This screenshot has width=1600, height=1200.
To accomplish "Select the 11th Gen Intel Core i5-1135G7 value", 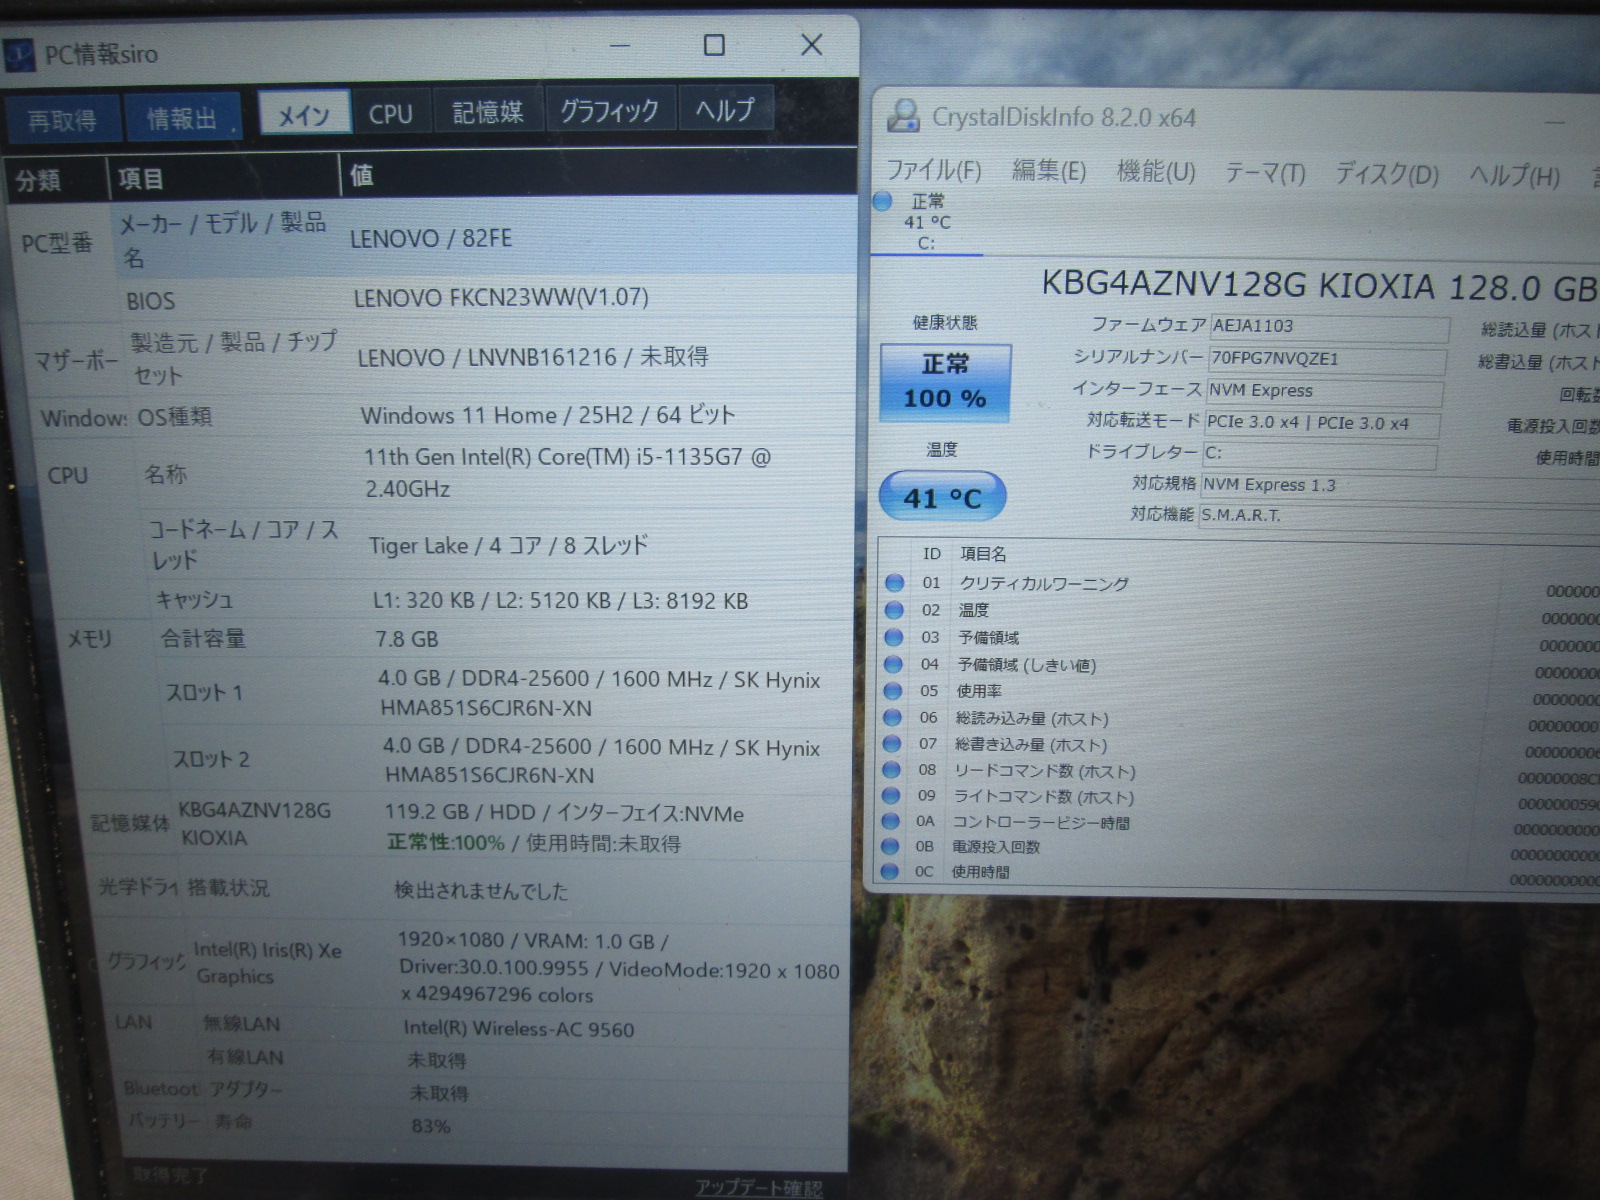I will pos(567,473).
